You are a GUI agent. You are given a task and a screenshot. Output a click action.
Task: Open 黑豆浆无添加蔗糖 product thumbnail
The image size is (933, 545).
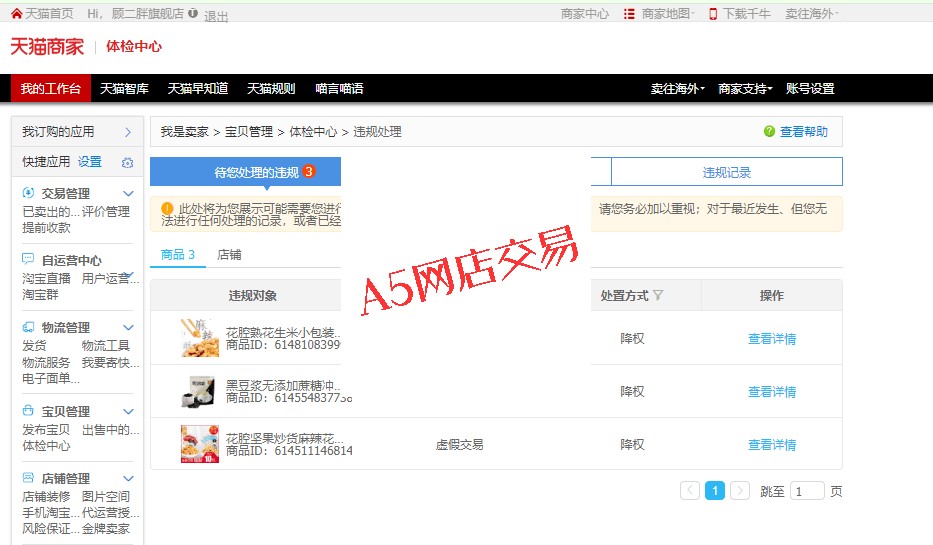[x=200, y=391]
